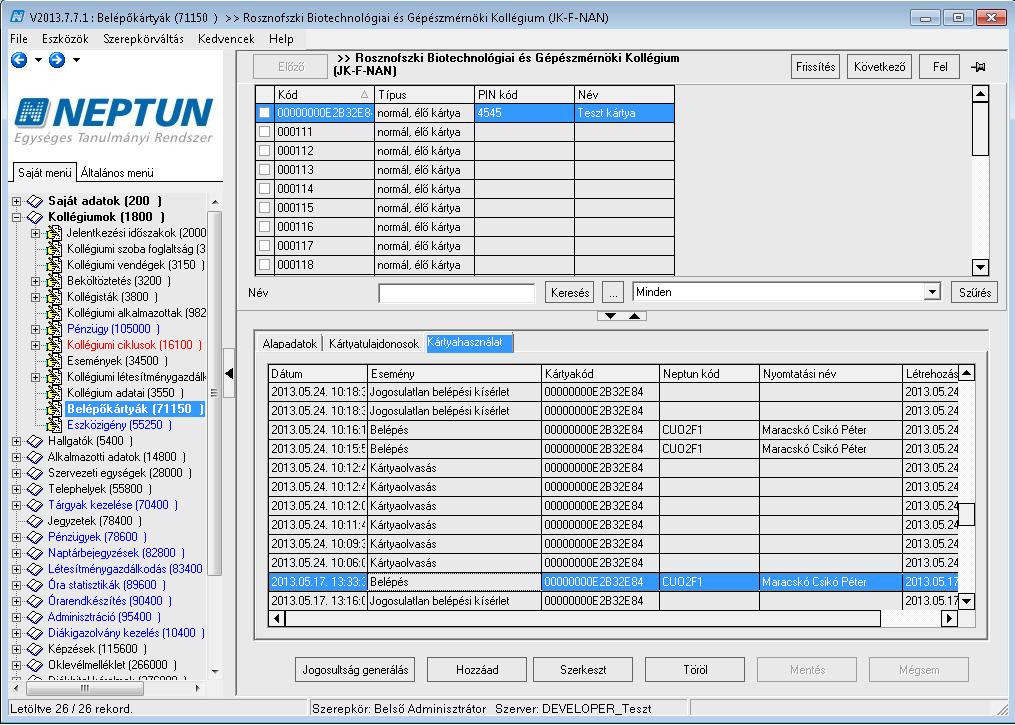Collapse left menu with the black arrow
The width and height of the screenshot is (1015, 725).
click(x=229, y=374)
